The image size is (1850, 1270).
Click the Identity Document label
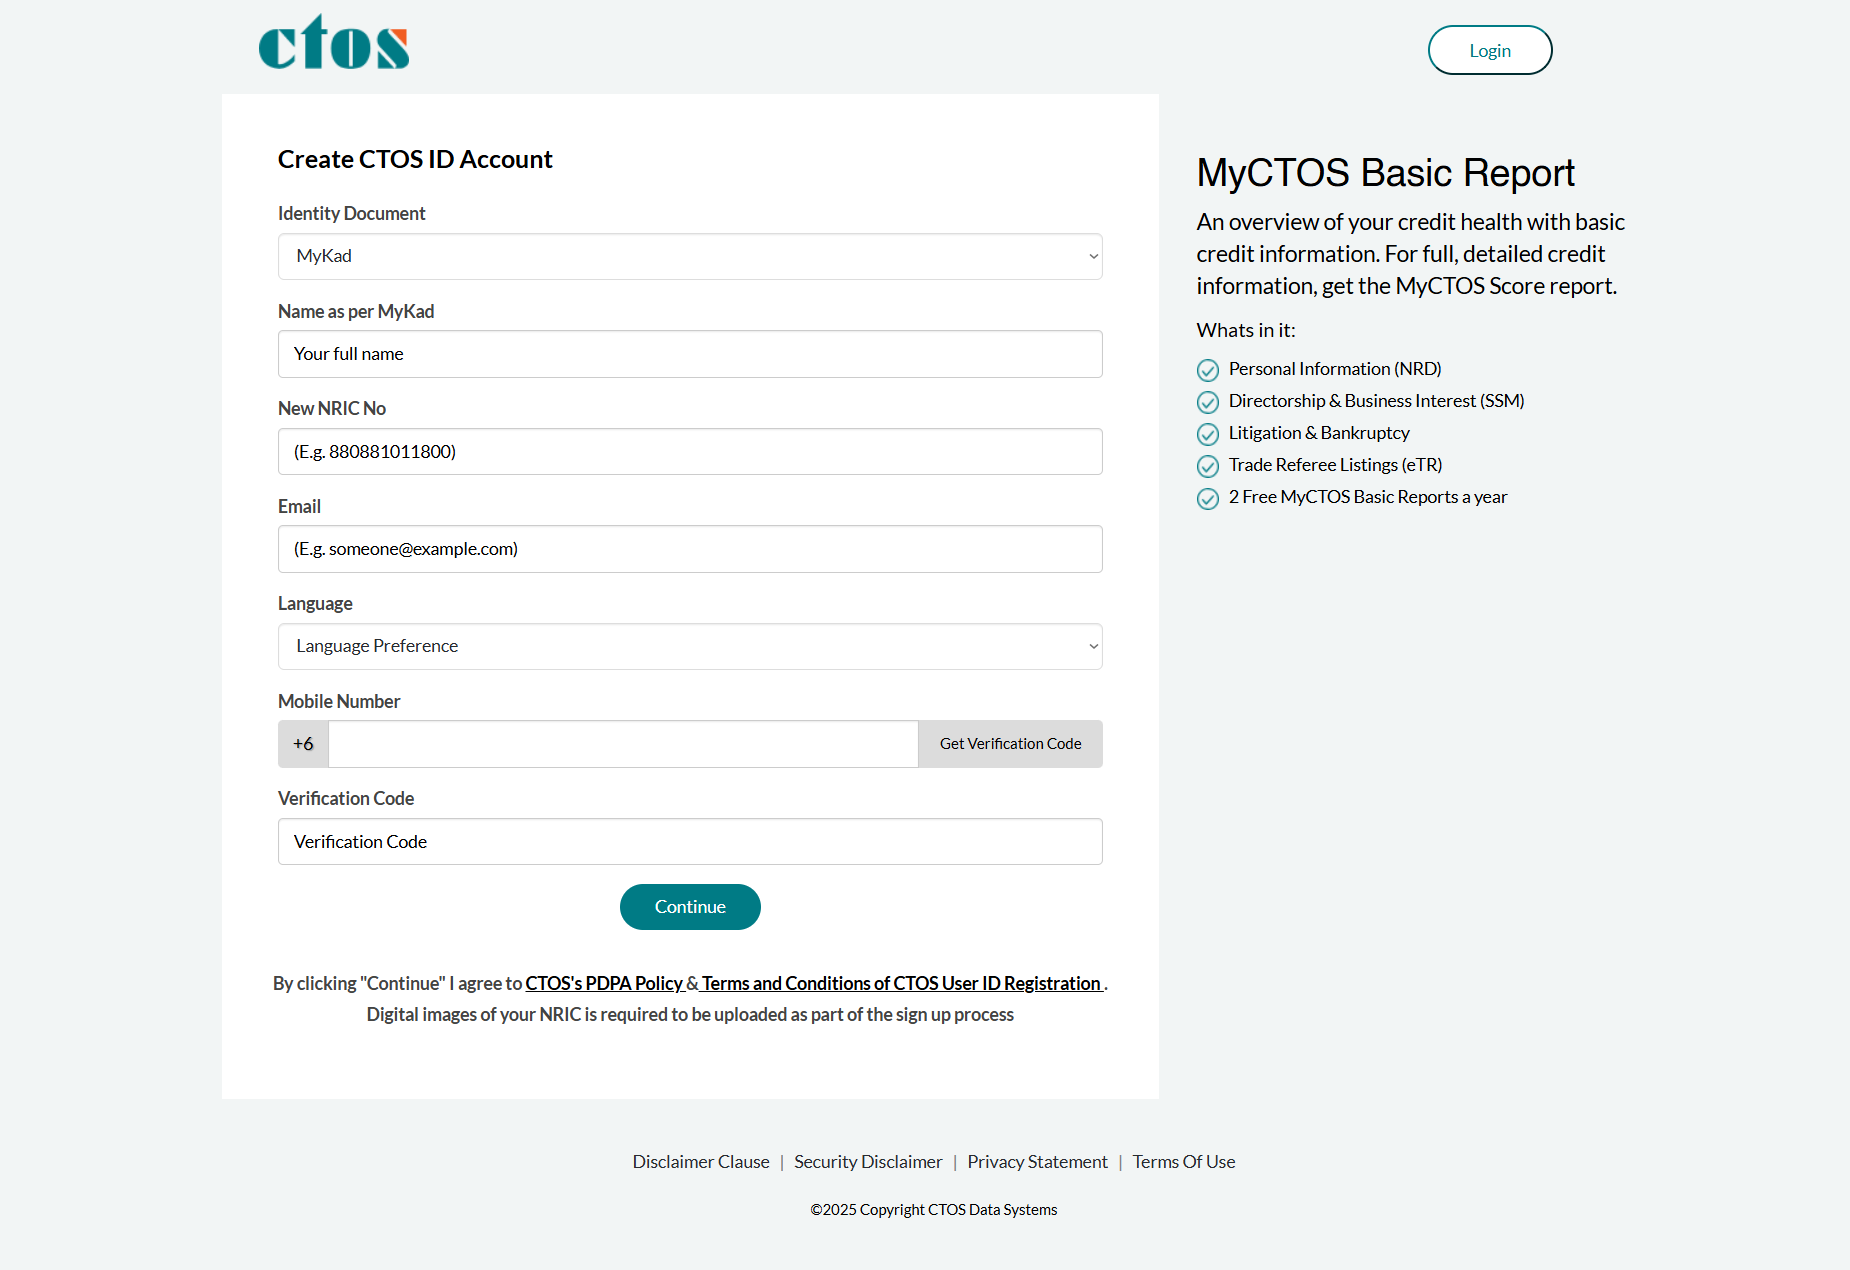(x=351, y=213)
